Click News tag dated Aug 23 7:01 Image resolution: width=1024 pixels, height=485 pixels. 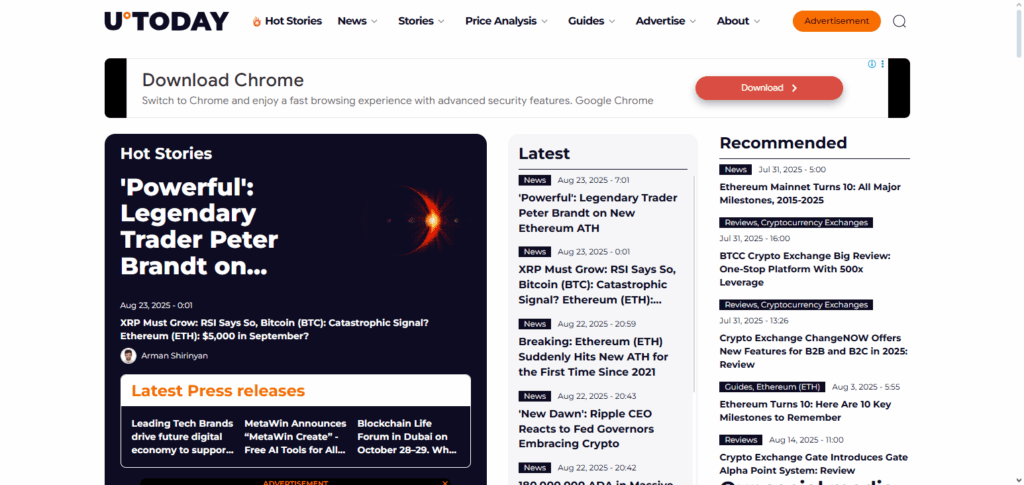(x=535, y=180)
